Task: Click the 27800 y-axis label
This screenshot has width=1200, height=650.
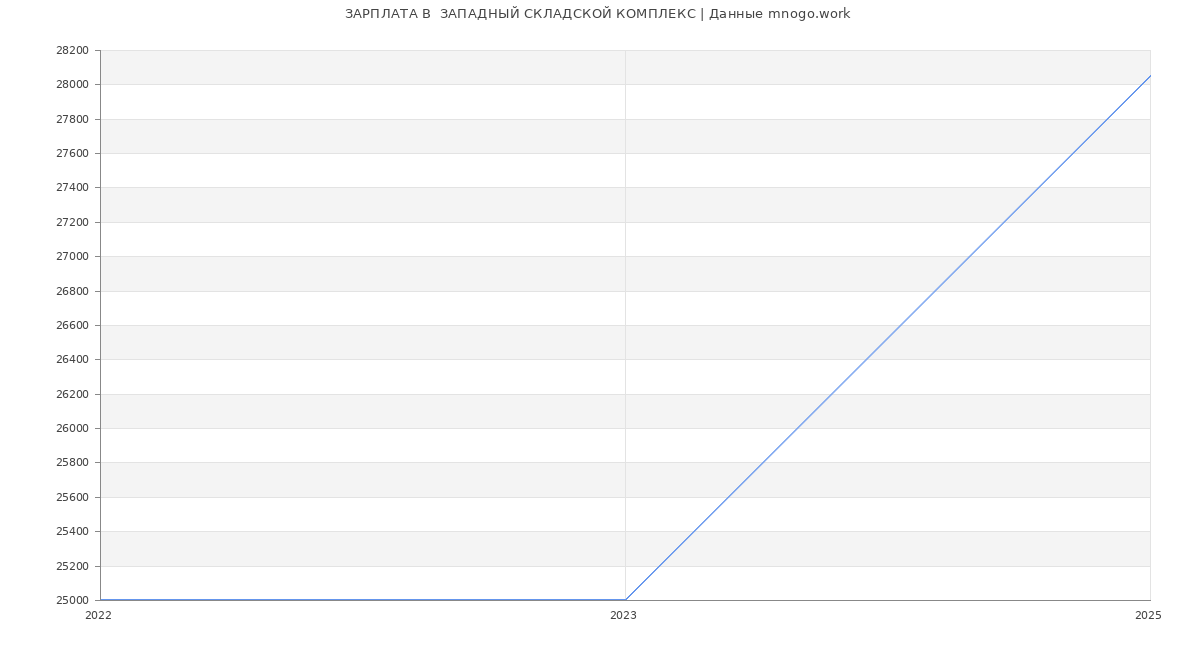Action: click(x=72, y=119)
